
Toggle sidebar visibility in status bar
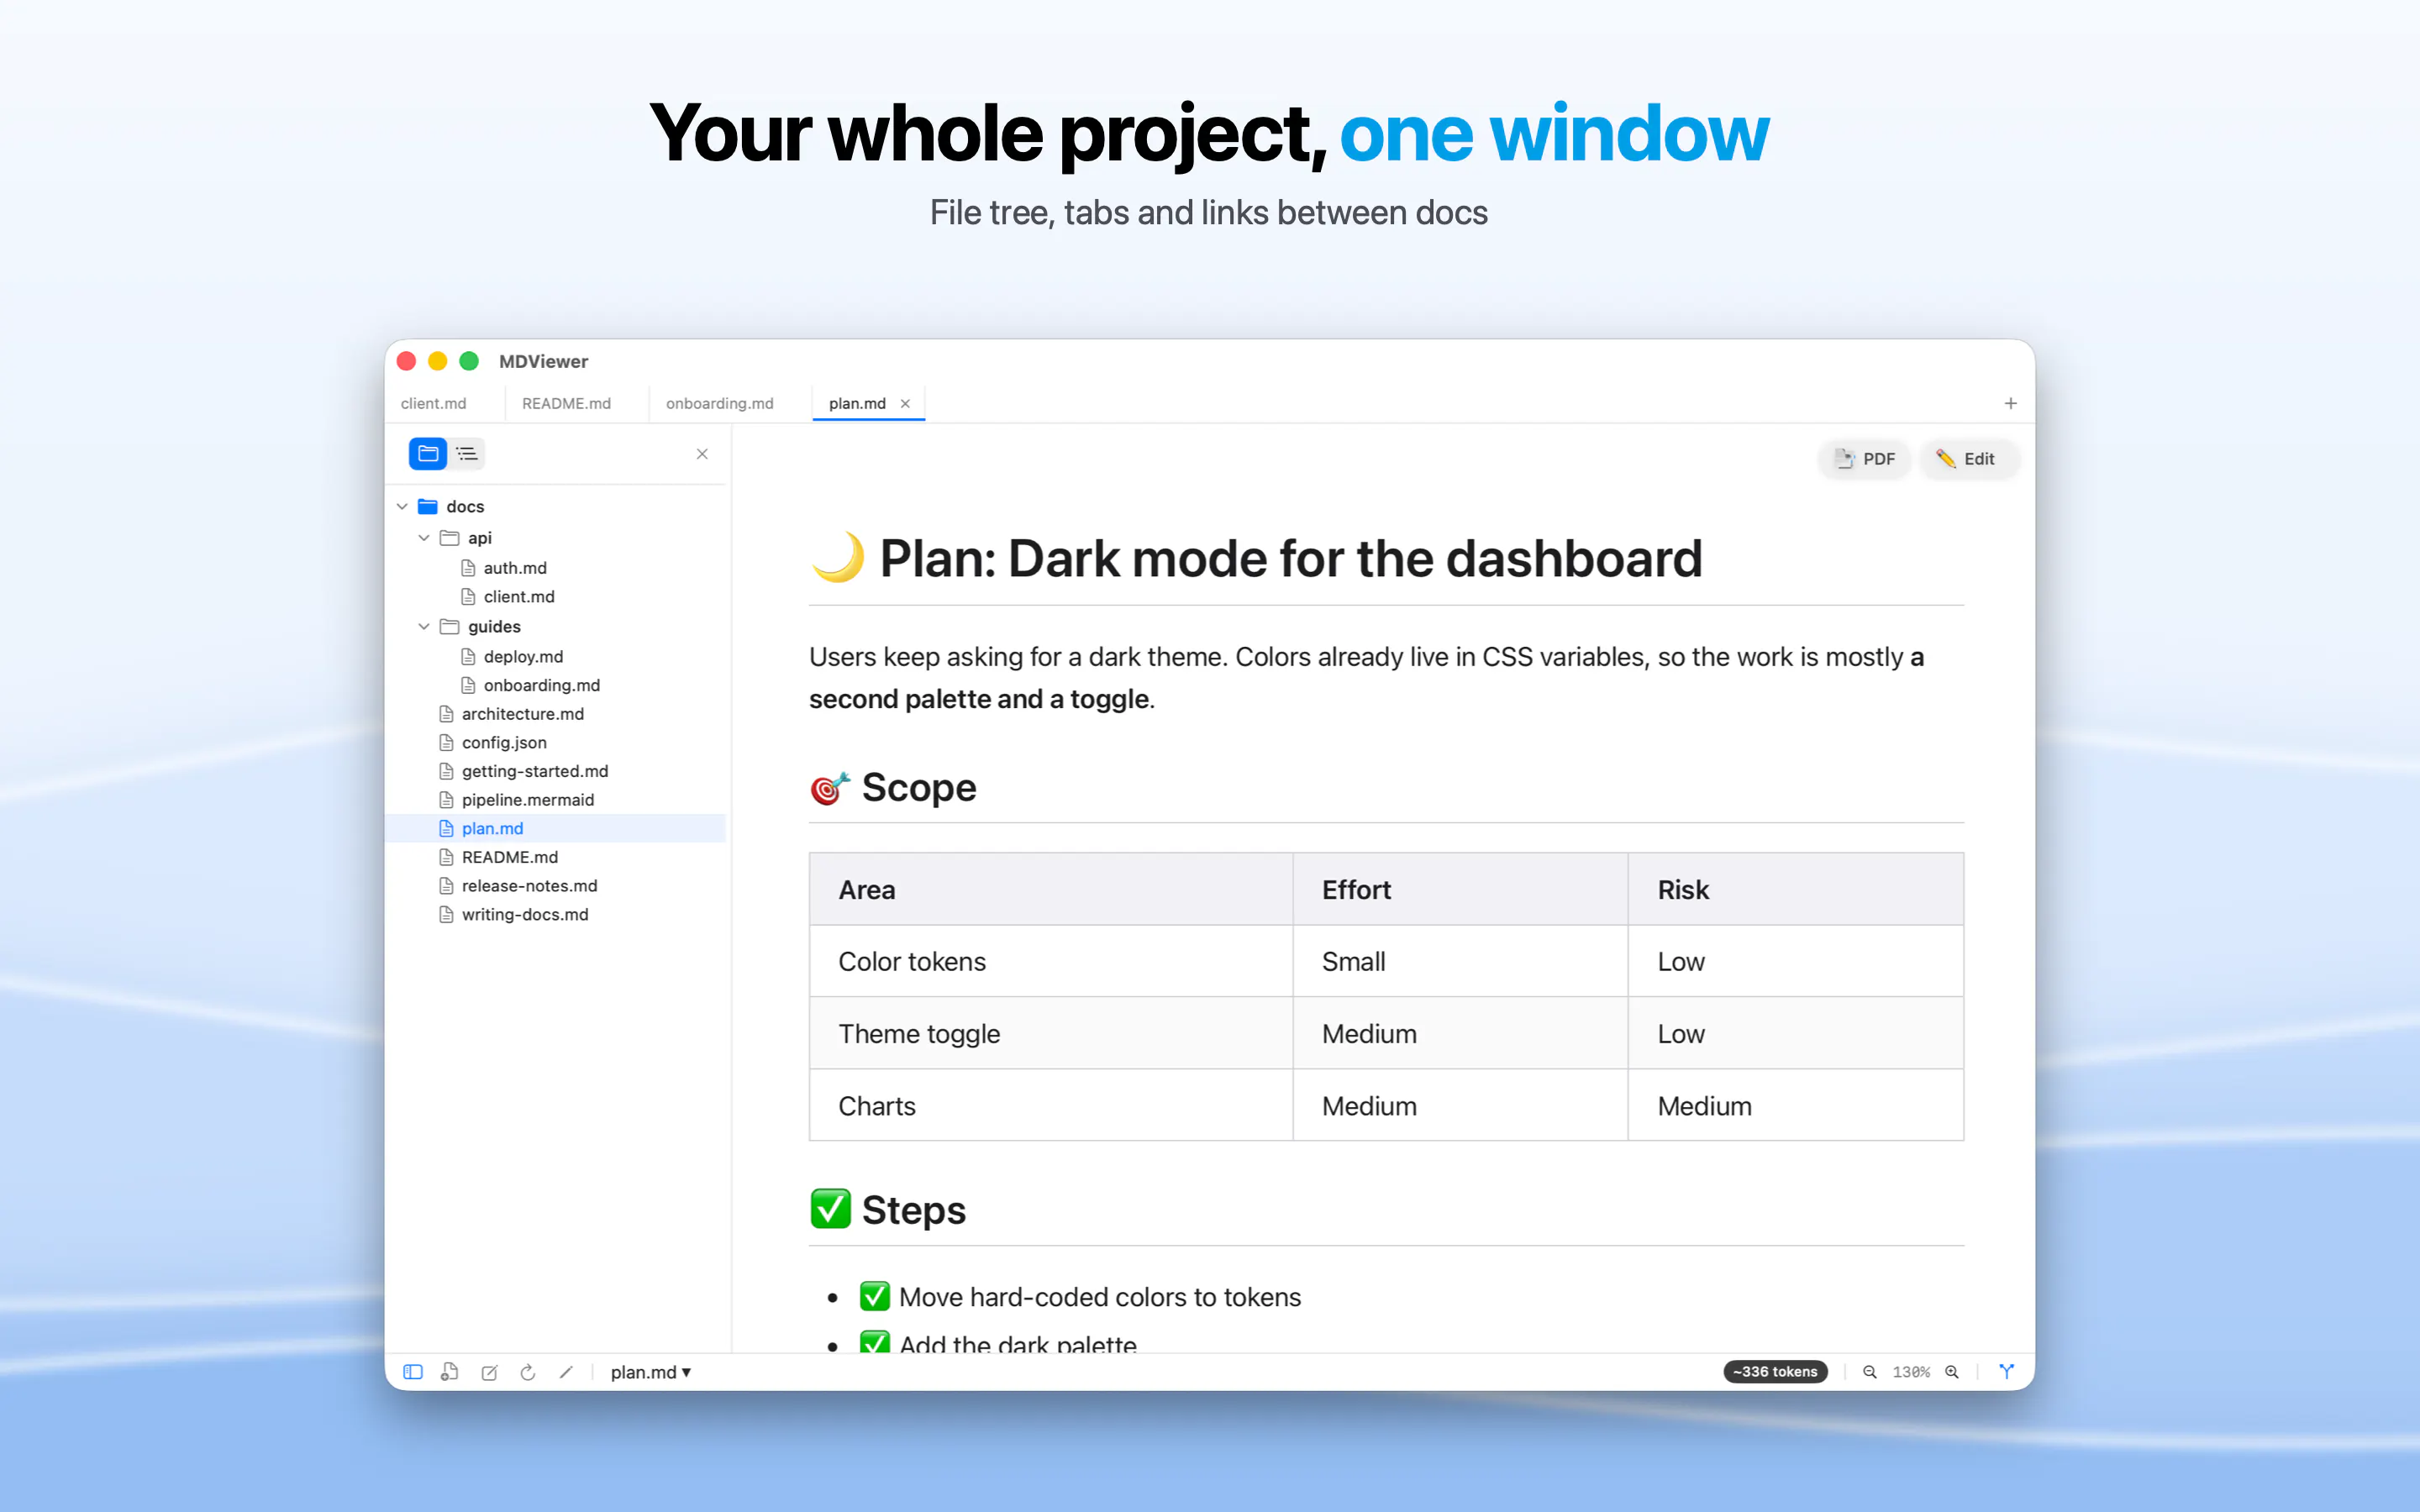coord(412,1372)
